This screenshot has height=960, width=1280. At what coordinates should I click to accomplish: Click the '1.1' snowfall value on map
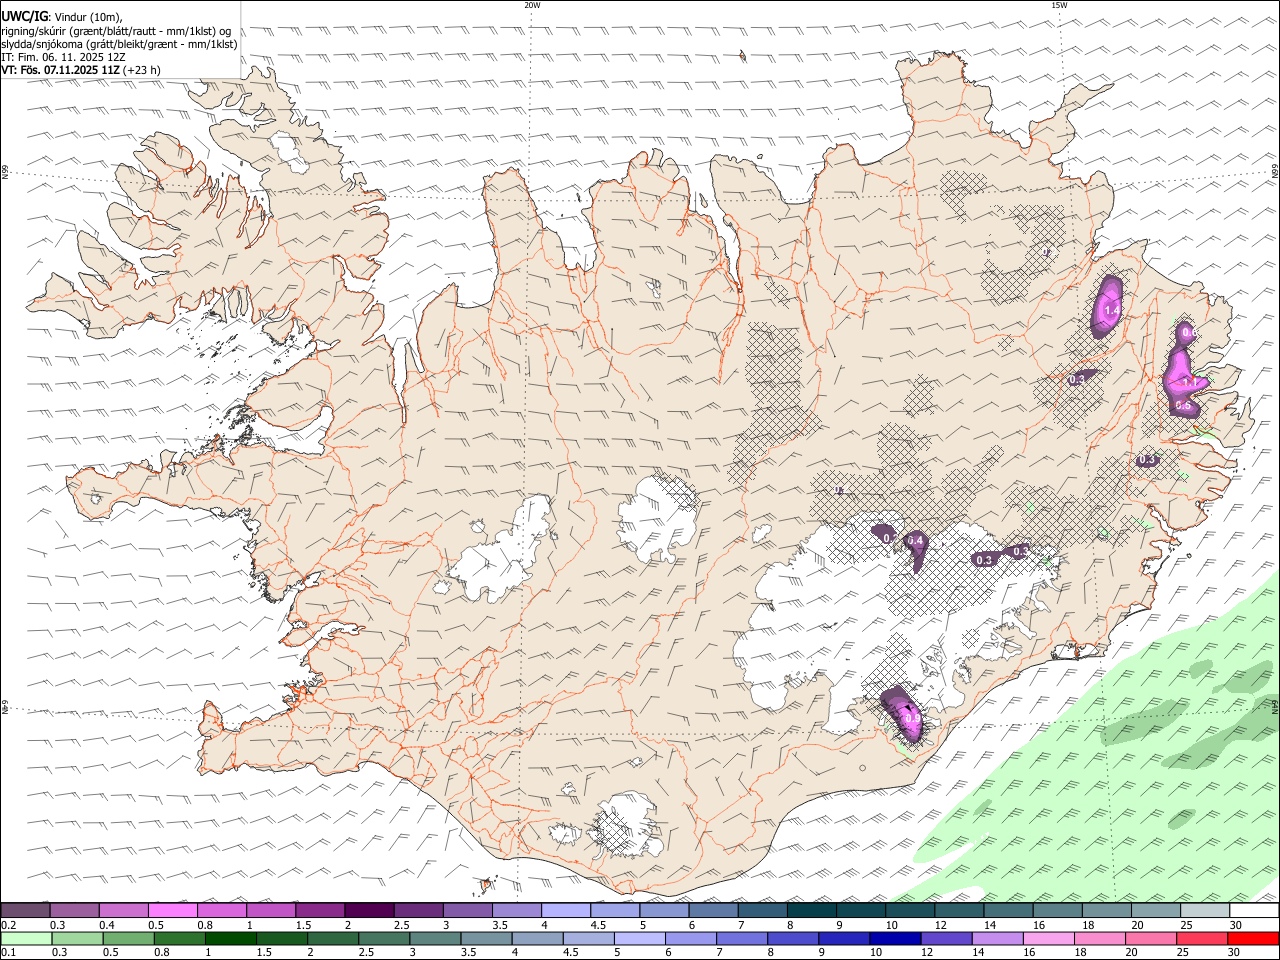coord(1190,383)
